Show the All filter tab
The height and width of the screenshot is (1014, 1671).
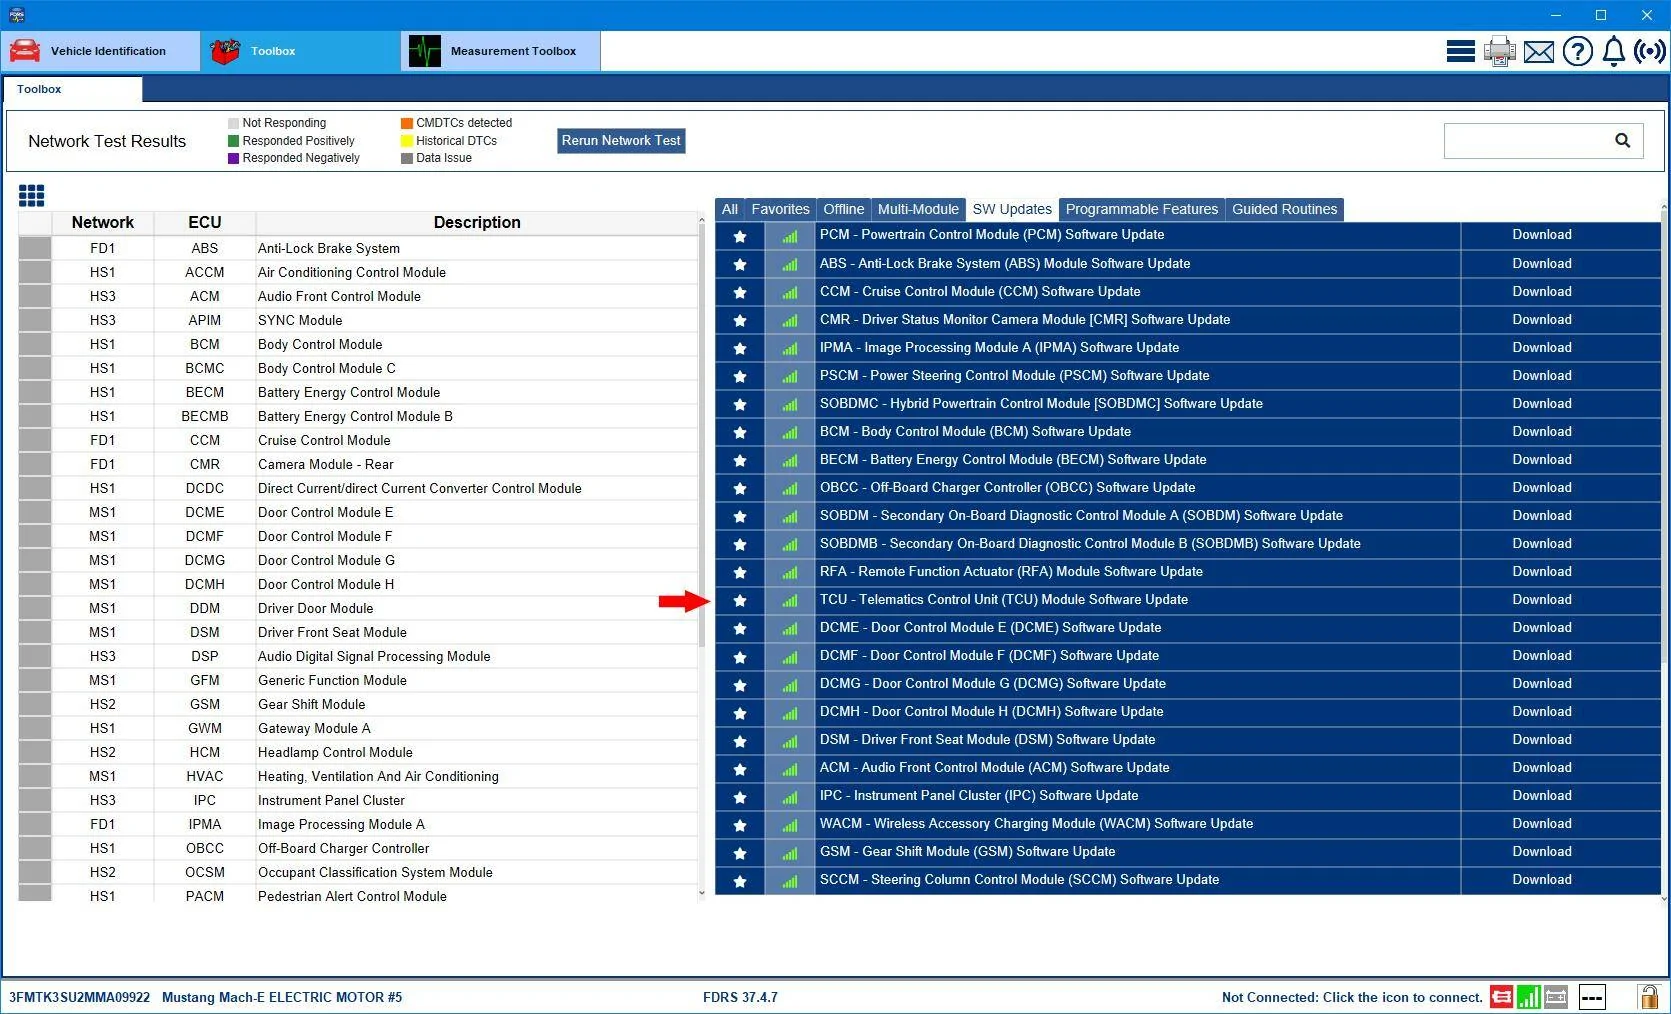tap(730, 209)
